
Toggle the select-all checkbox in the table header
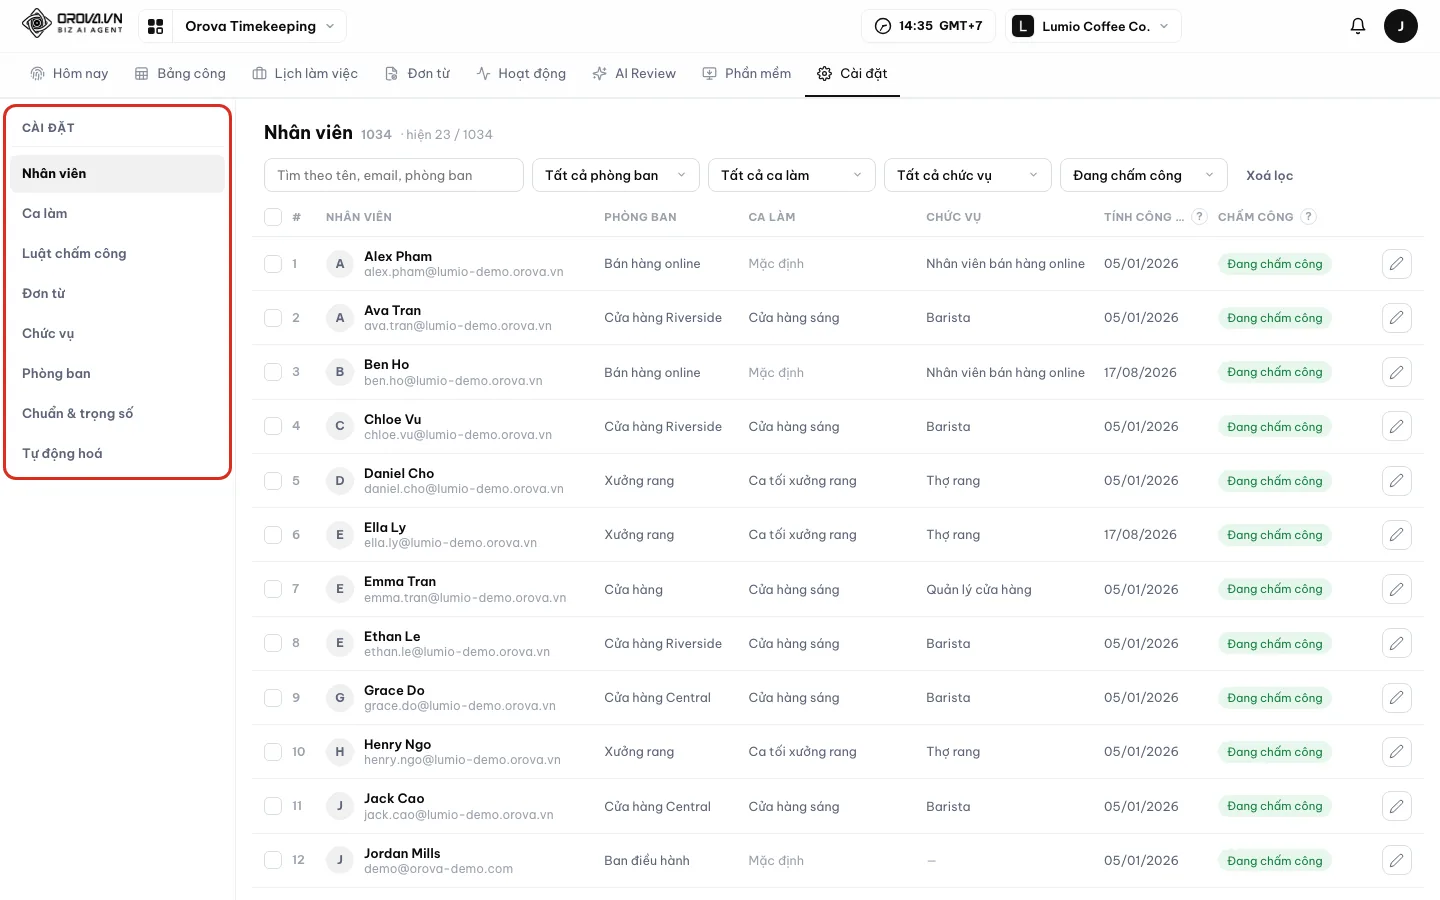tap(273, 217)
